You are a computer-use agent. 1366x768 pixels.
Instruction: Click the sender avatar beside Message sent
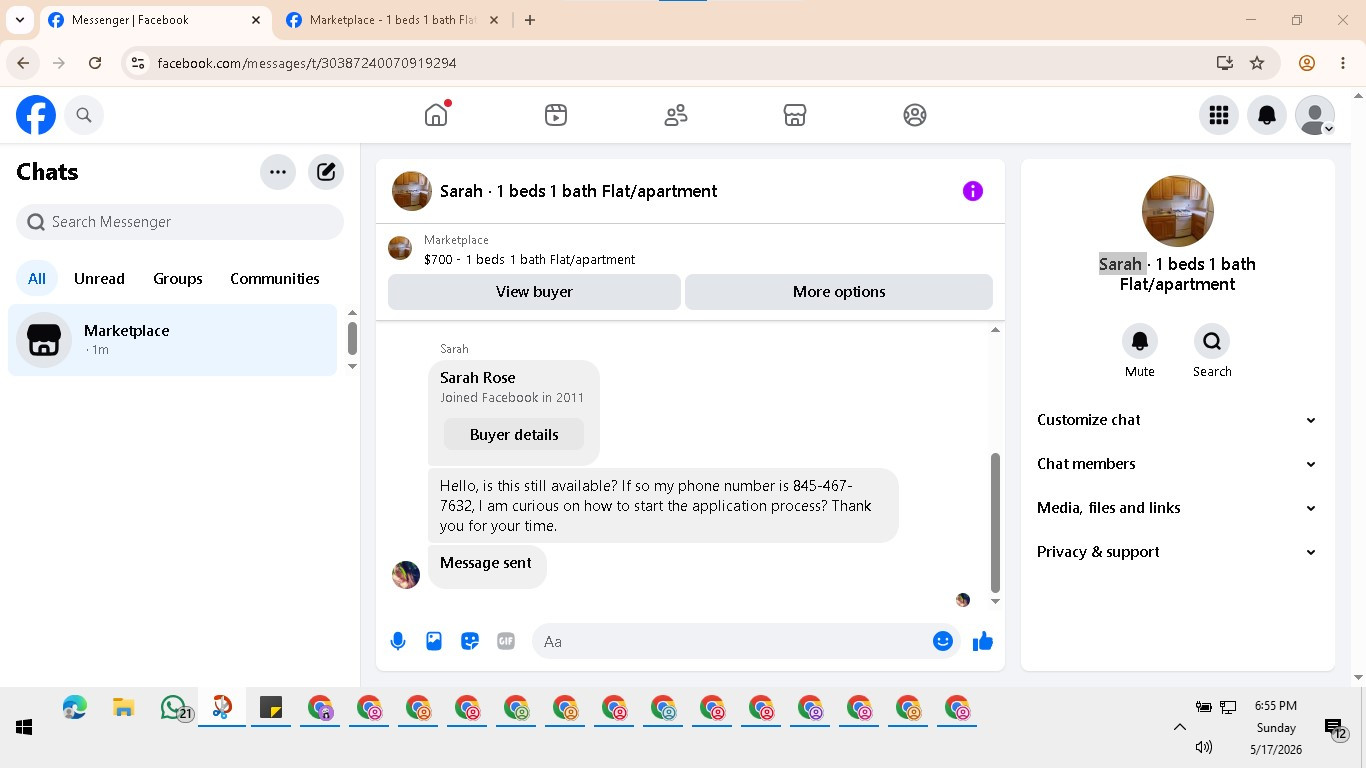[406, 575]
